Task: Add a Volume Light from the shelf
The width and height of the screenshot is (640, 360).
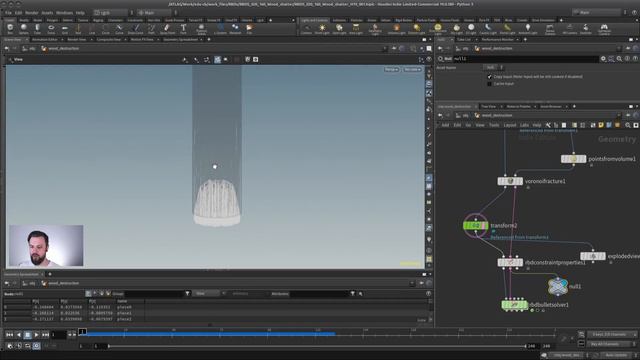Action: [x=396, y=29]
